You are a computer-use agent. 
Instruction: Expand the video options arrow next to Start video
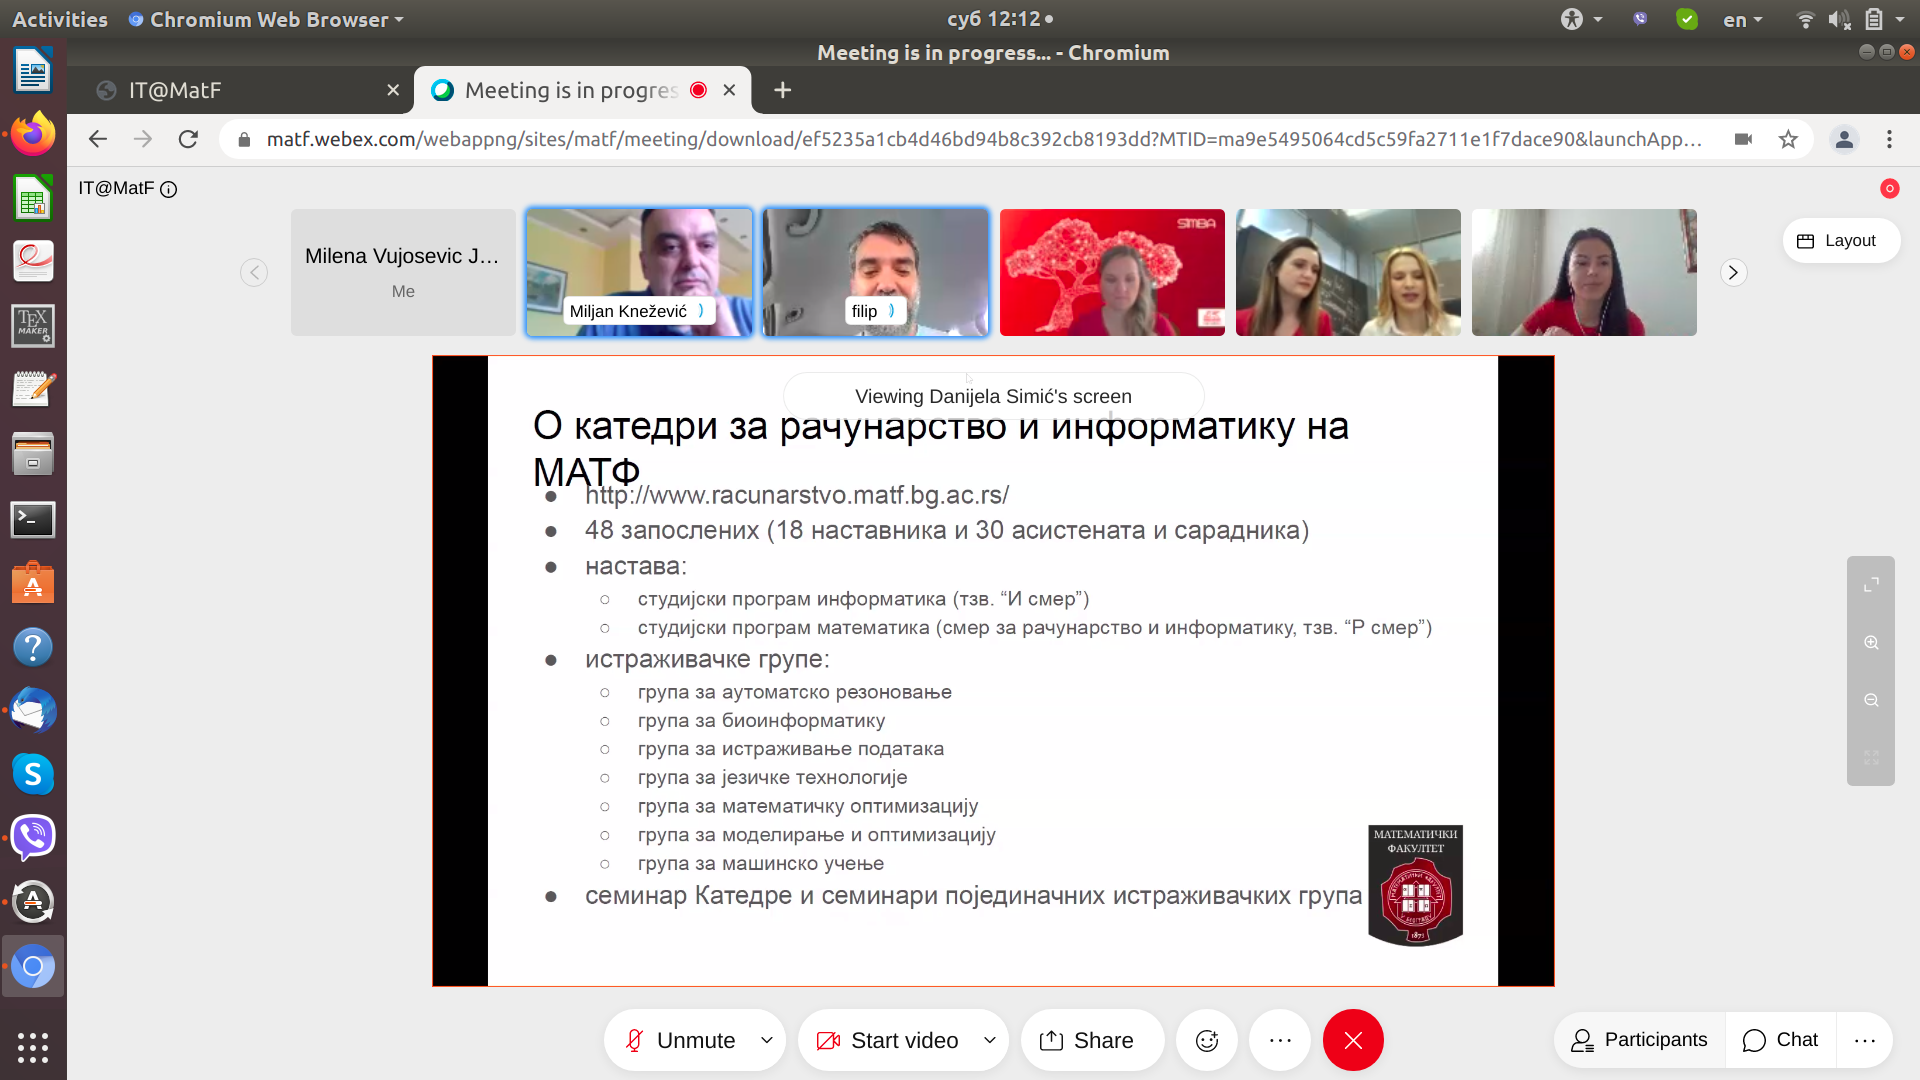pos(990,1040)
